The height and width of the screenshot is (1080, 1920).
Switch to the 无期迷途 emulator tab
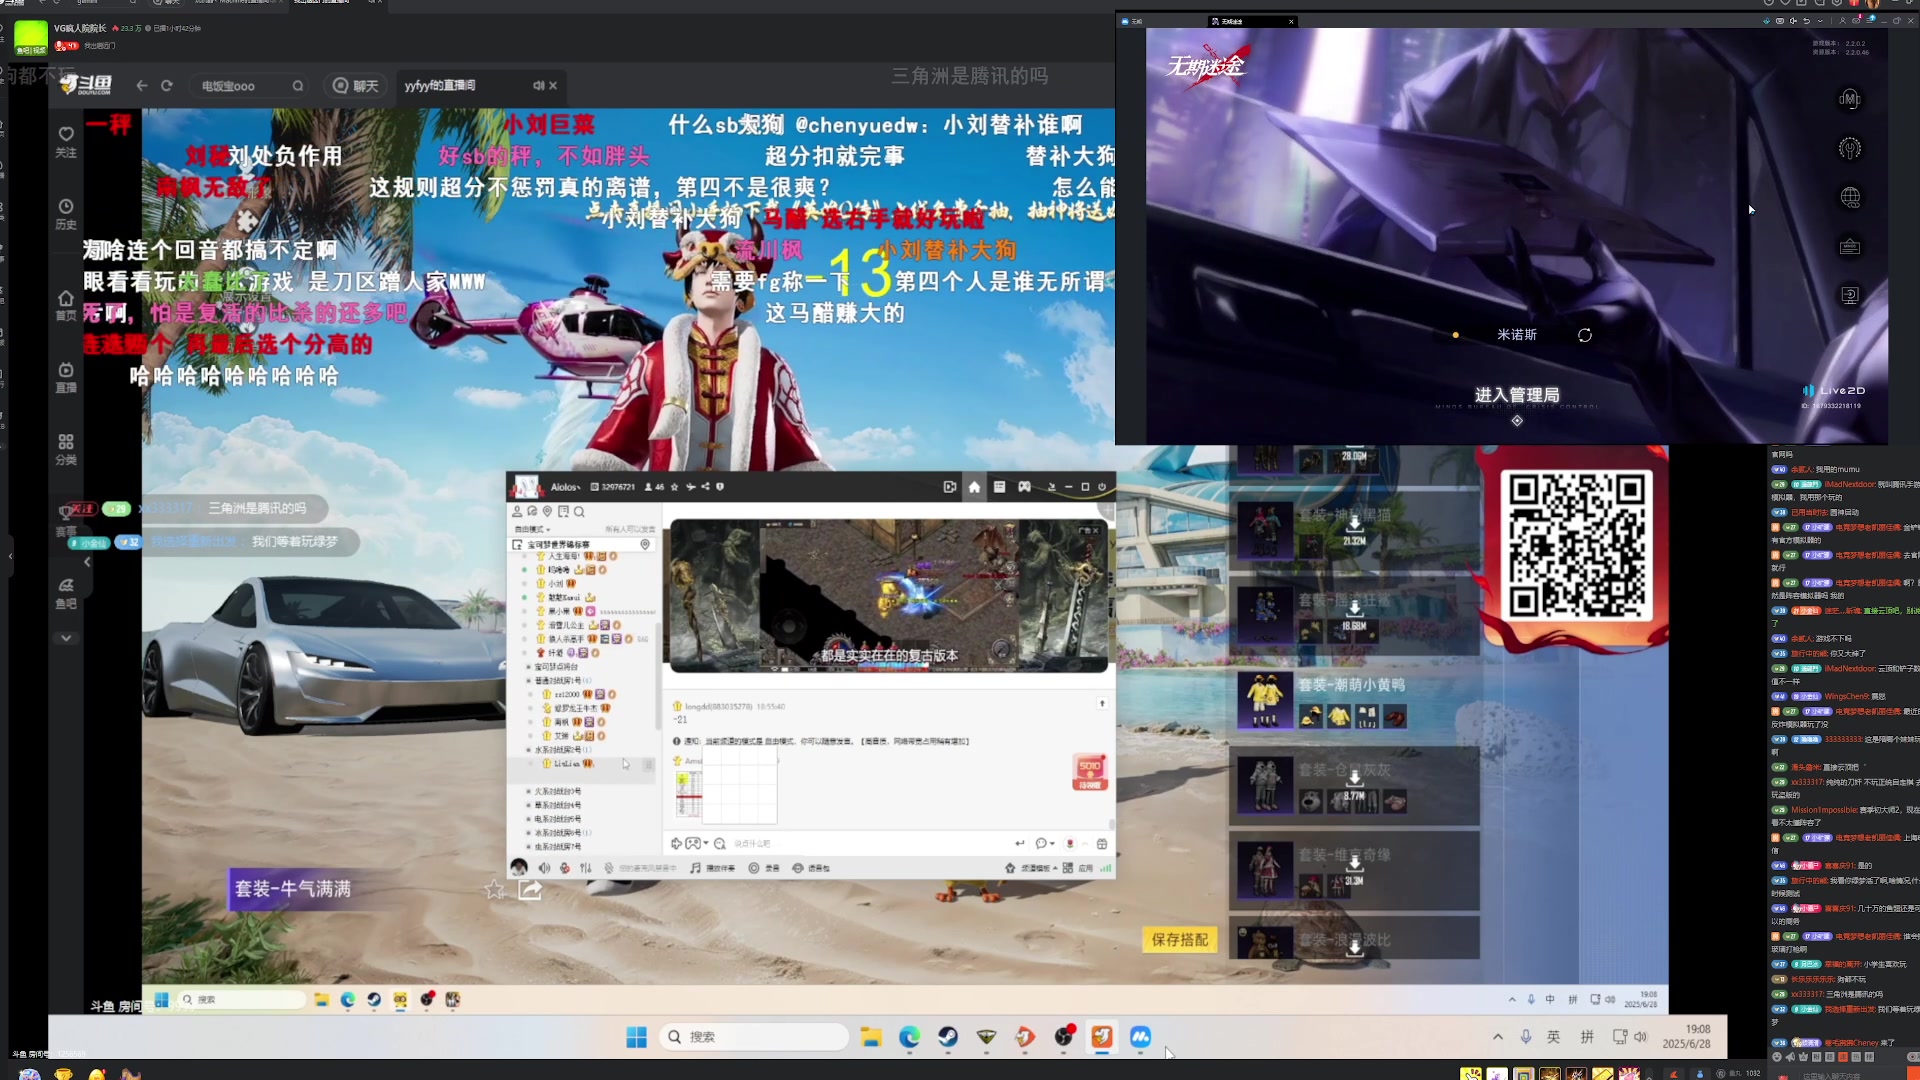1250,21
